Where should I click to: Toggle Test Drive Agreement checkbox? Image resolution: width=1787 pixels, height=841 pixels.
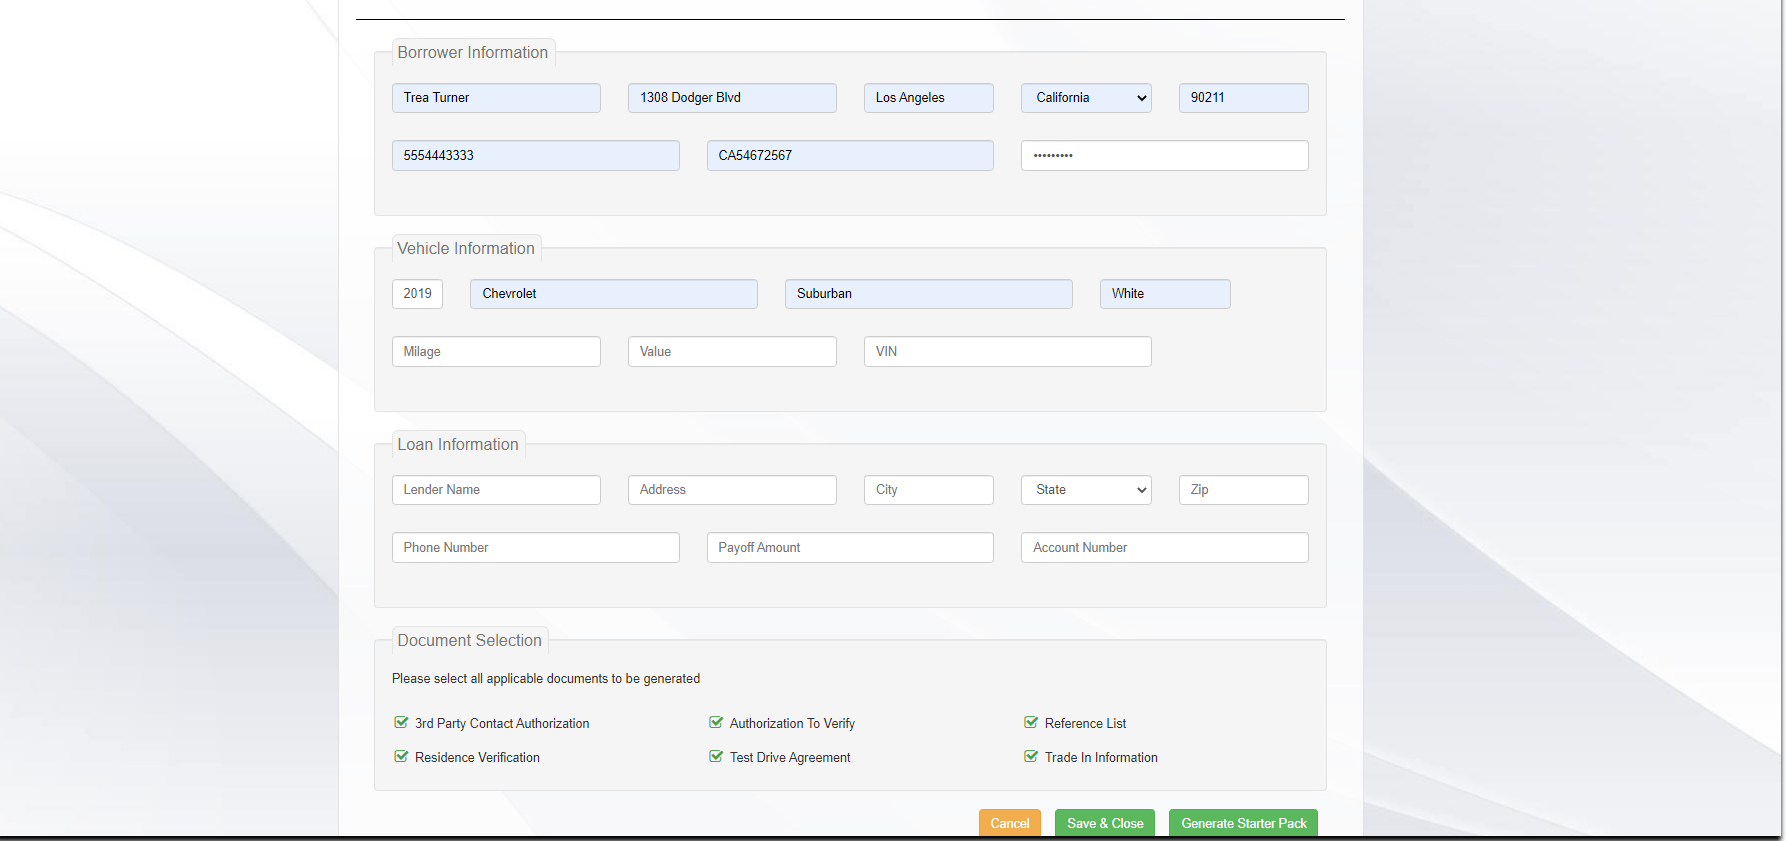[x=716, y=756]
